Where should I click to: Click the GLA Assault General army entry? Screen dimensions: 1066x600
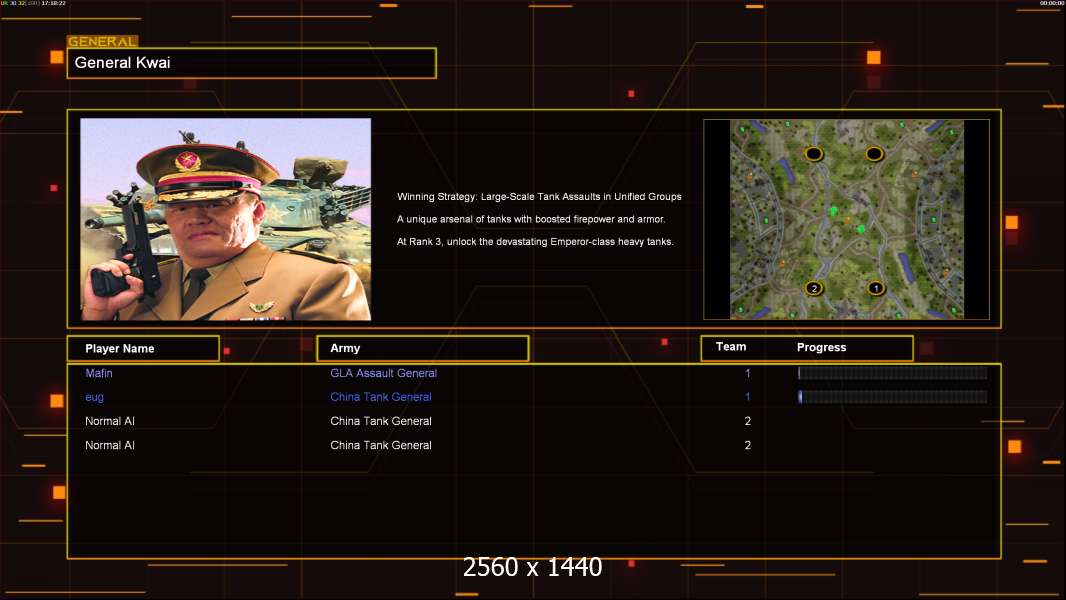coord(383,373)
